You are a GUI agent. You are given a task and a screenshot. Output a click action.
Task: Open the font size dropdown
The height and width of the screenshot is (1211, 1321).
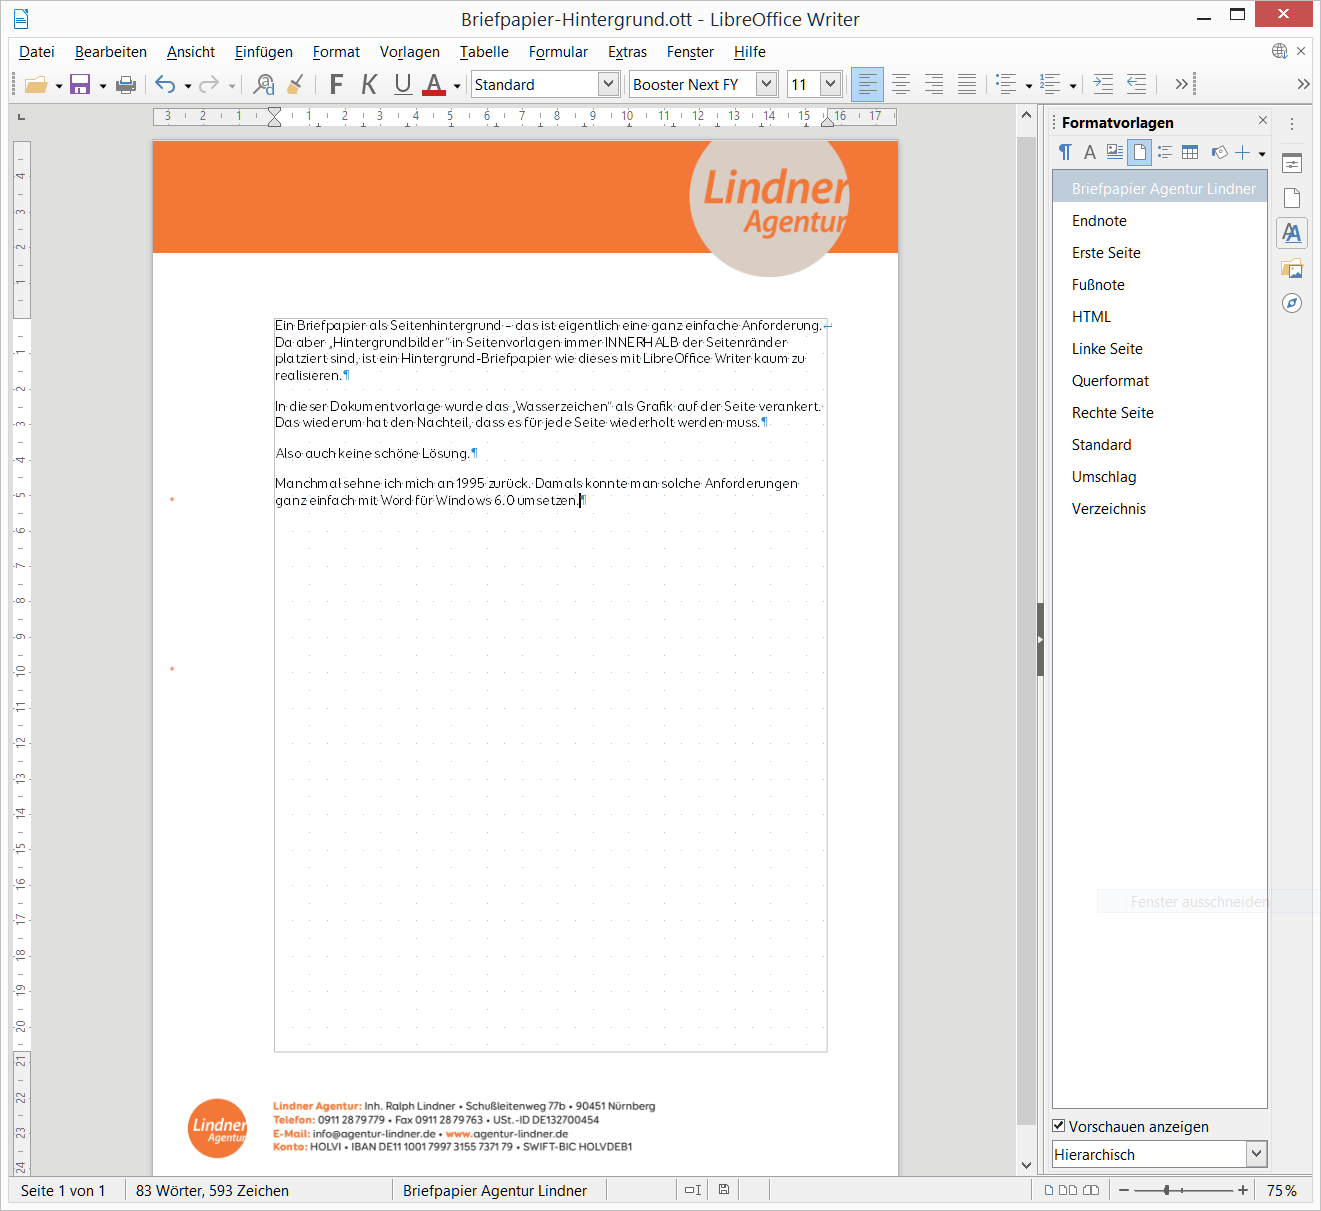(830, 85)
